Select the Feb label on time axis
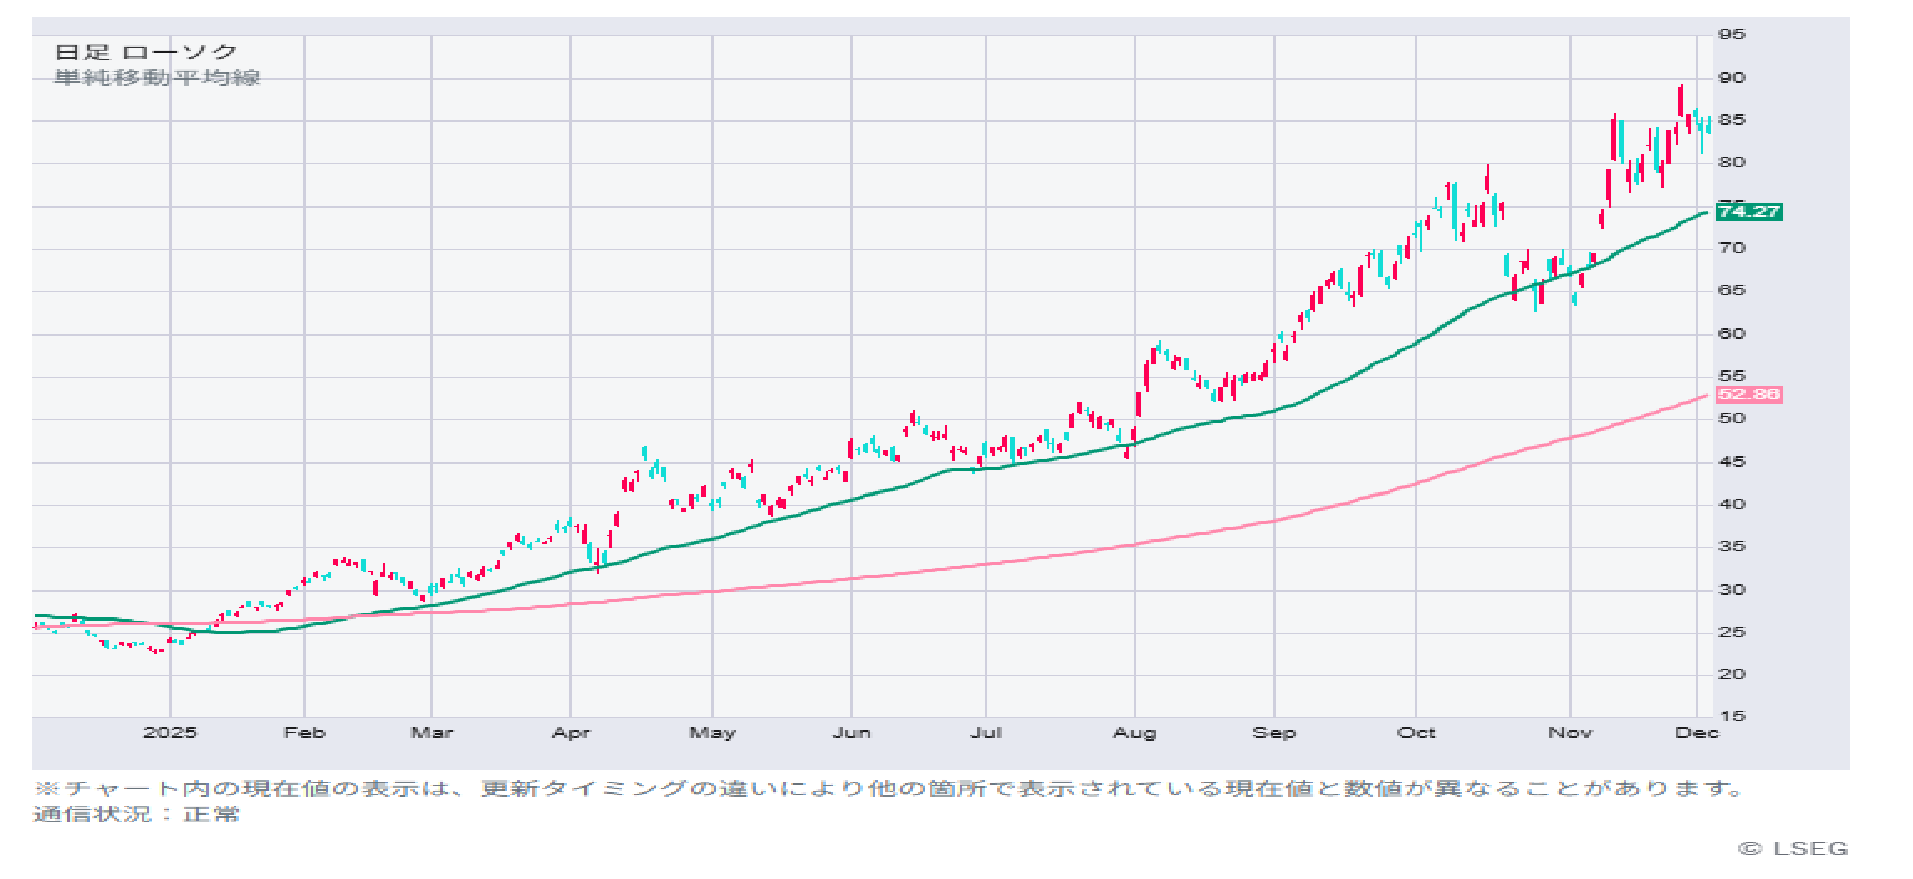The width and height of the screenshot is (1913, 879). coord(305,733)
